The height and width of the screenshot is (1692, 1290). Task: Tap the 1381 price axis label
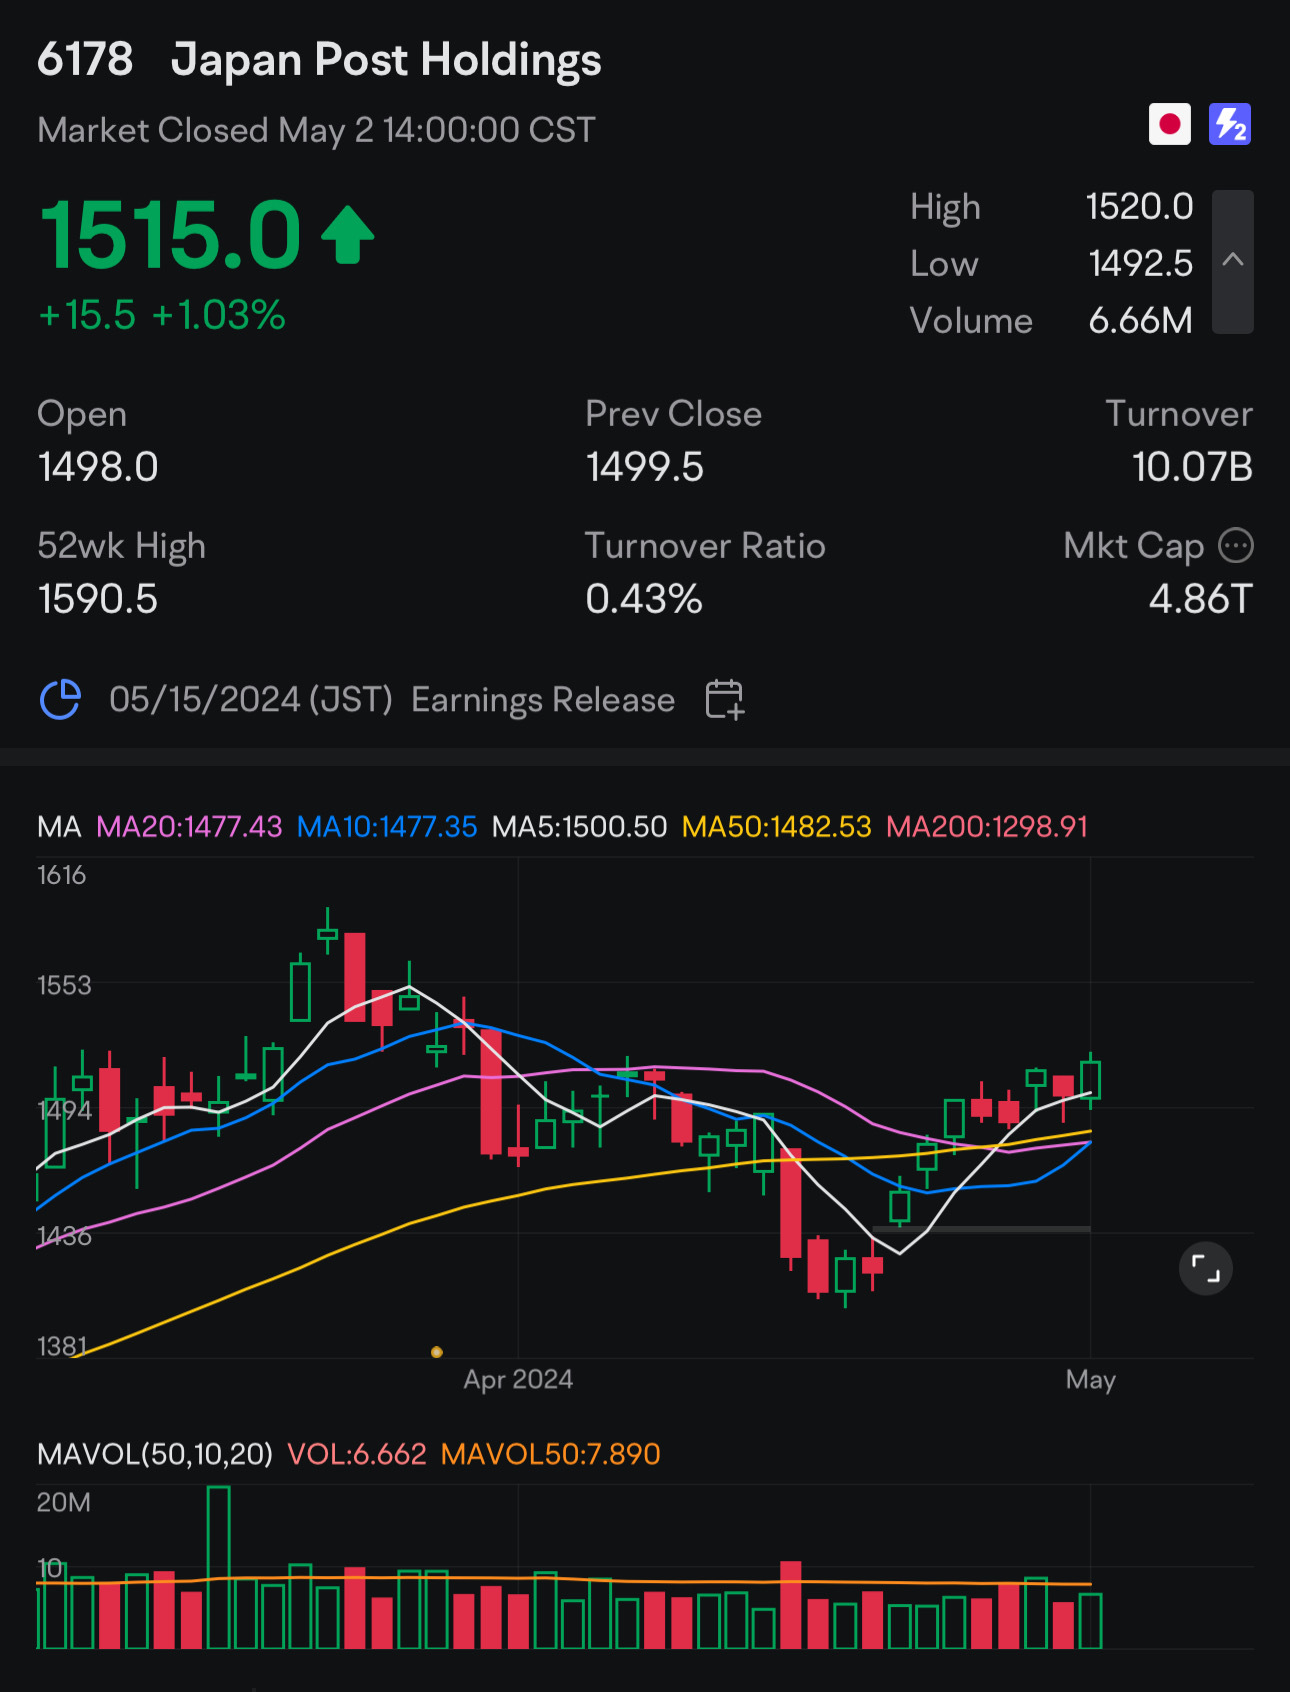pos(62,1346)
